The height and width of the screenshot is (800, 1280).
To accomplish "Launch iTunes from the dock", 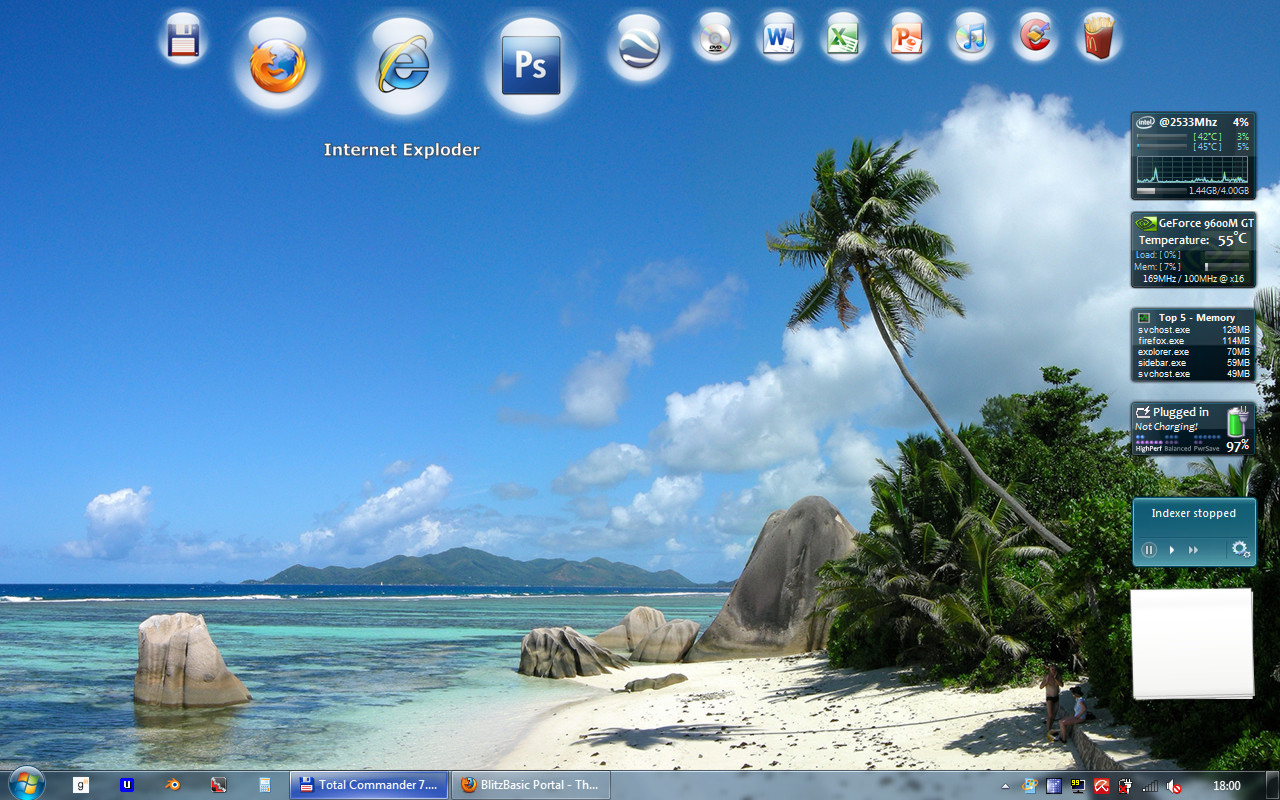I will [x=970, y=38].
